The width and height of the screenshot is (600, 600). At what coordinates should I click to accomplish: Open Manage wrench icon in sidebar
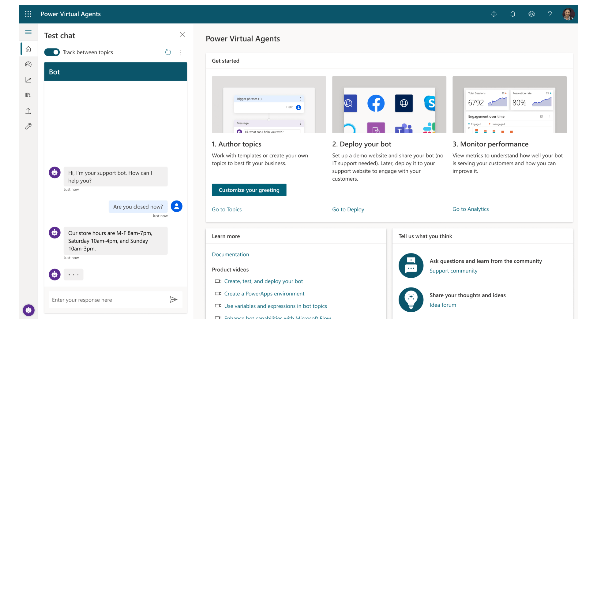pyautogui.click(x=28, y=126)
